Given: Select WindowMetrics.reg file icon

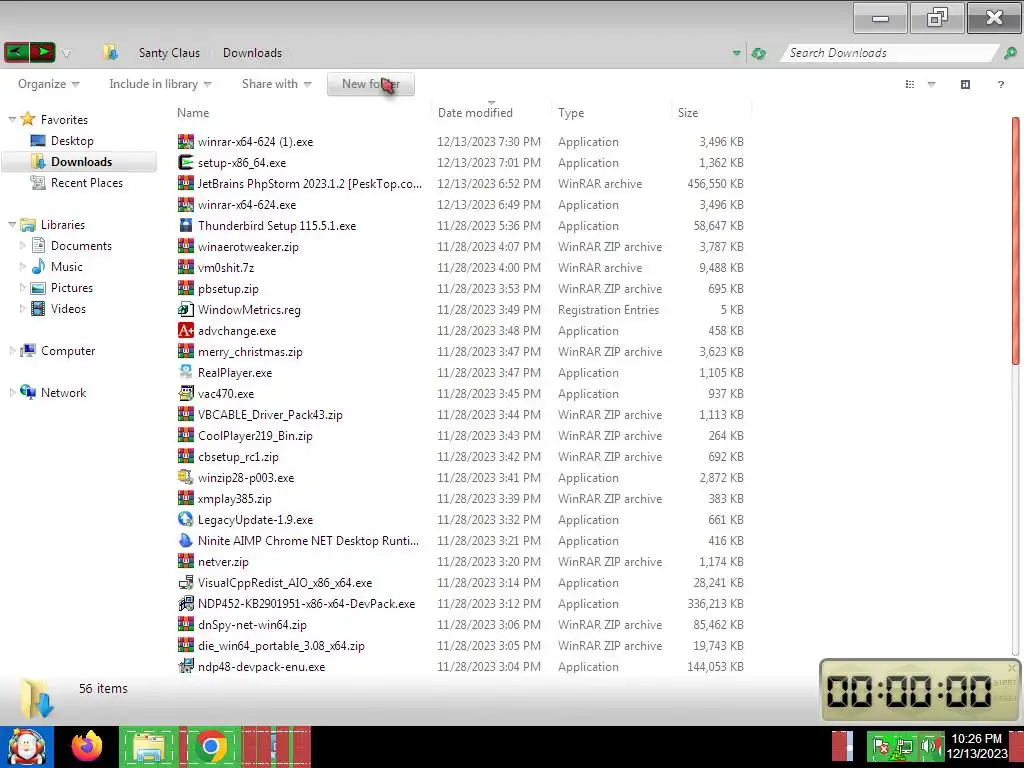Looking at the screenshot, I should [x=186, y=310].
